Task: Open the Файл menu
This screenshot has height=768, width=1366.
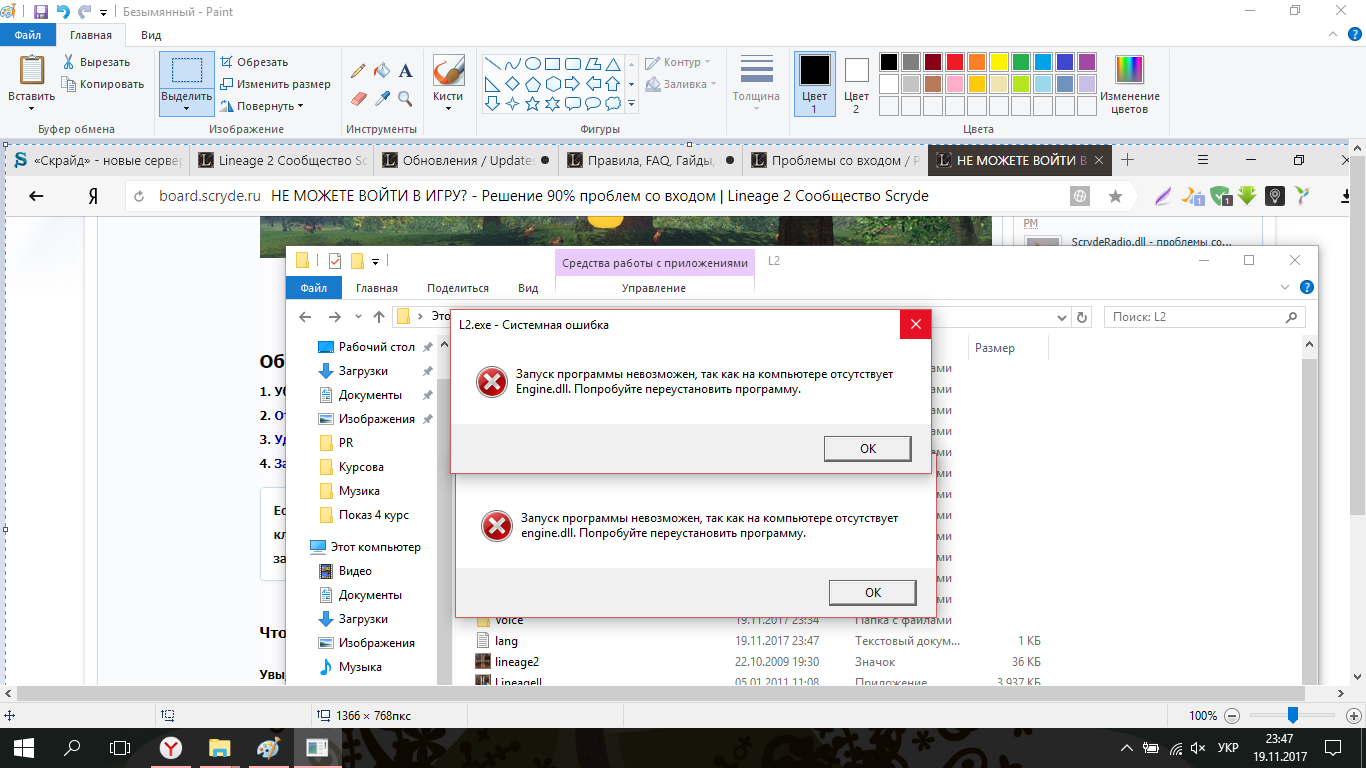Action: pos(27,35)
